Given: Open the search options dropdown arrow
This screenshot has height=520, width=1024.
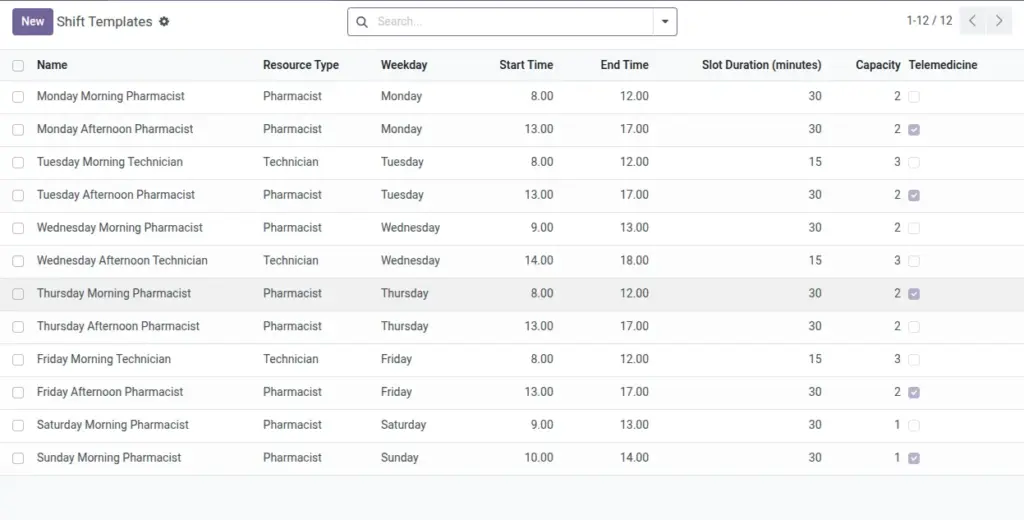Looking at the screenshot, I should coord(665,22).
